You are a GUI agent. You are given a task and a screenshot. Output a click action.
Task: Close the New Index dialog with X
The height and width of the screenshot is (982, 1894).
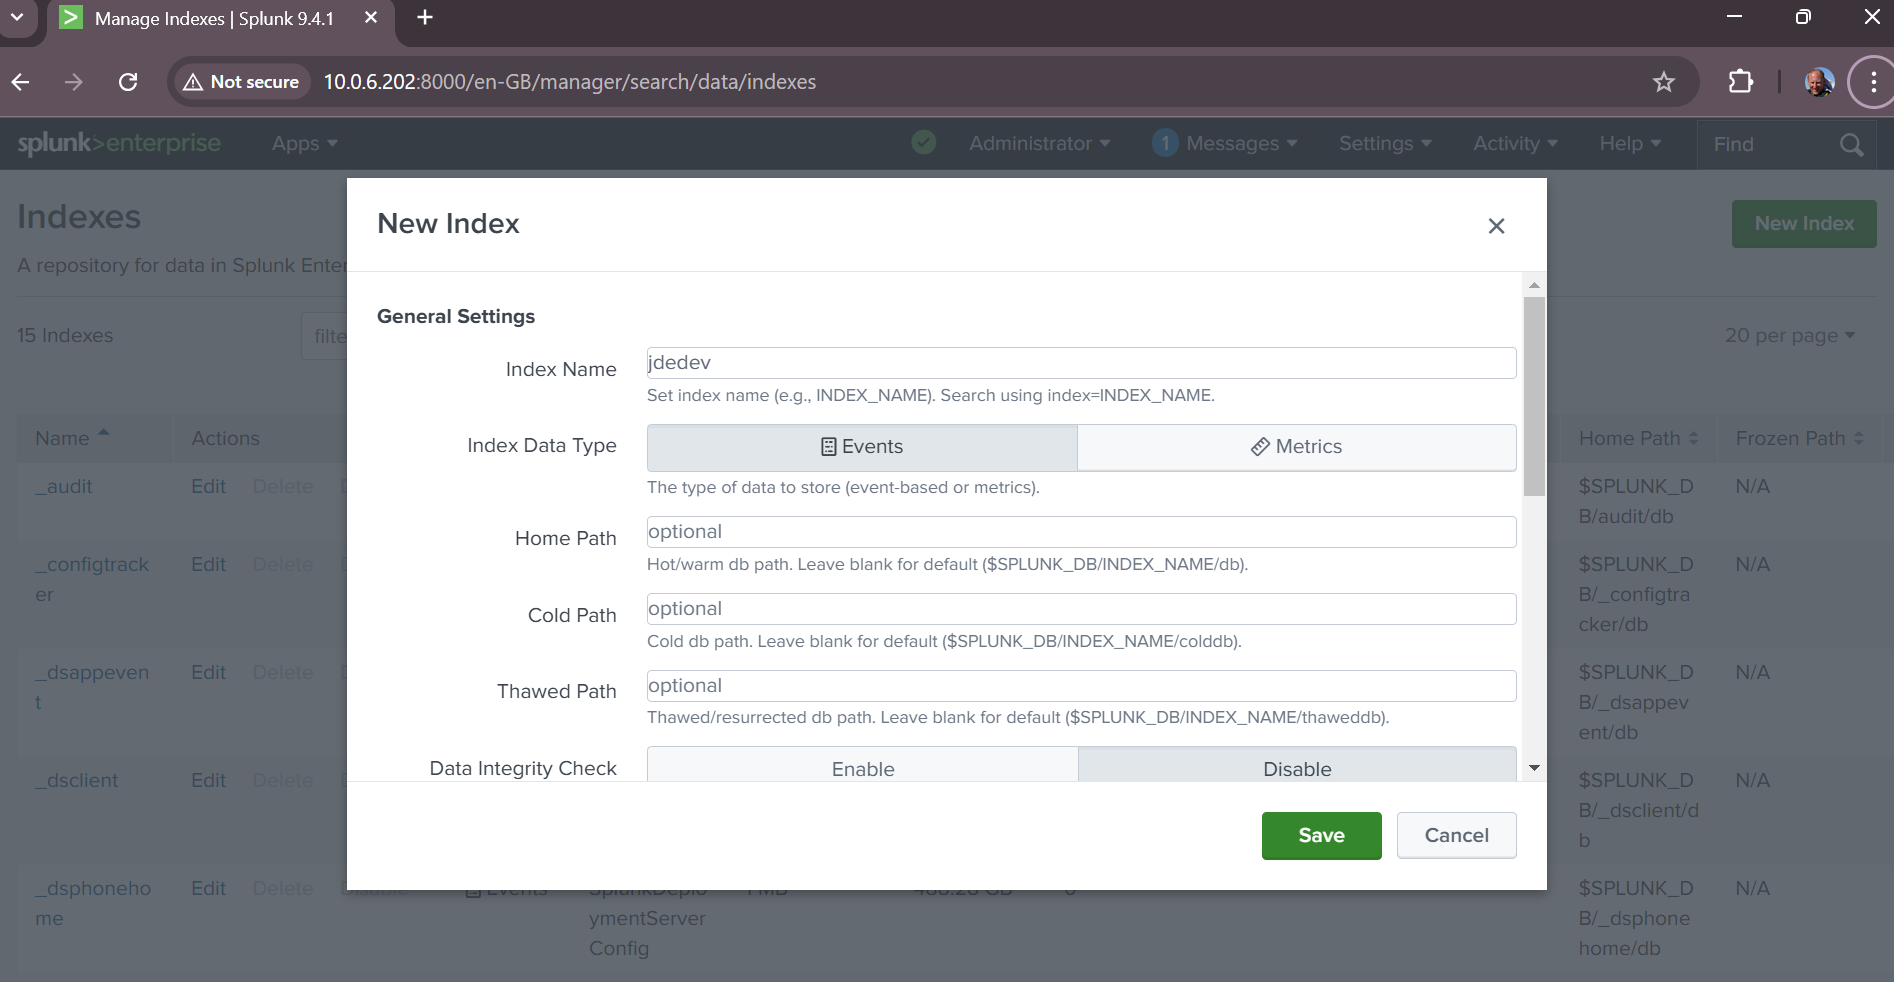(x=1496, y=226)
